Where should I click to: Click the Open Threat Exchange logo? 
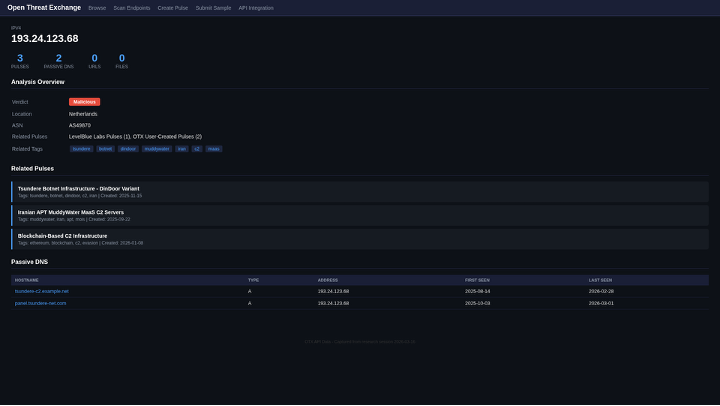44,7
